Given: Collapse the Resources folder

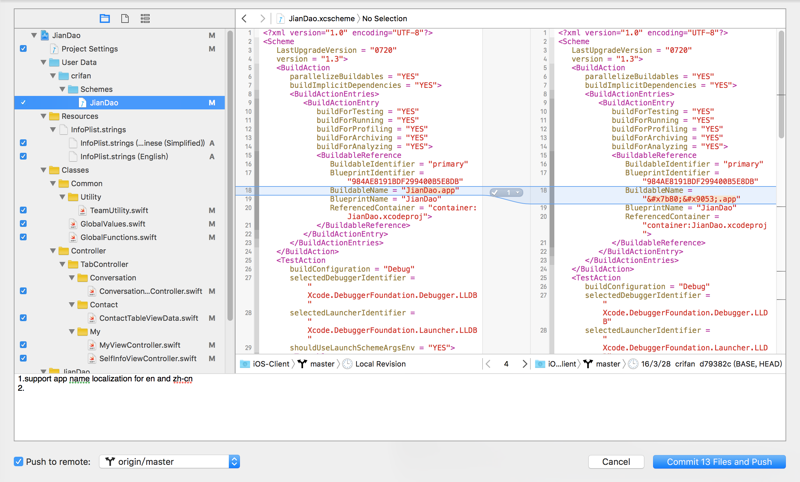Looking at the screenshot, I should (x=43, y=116).
